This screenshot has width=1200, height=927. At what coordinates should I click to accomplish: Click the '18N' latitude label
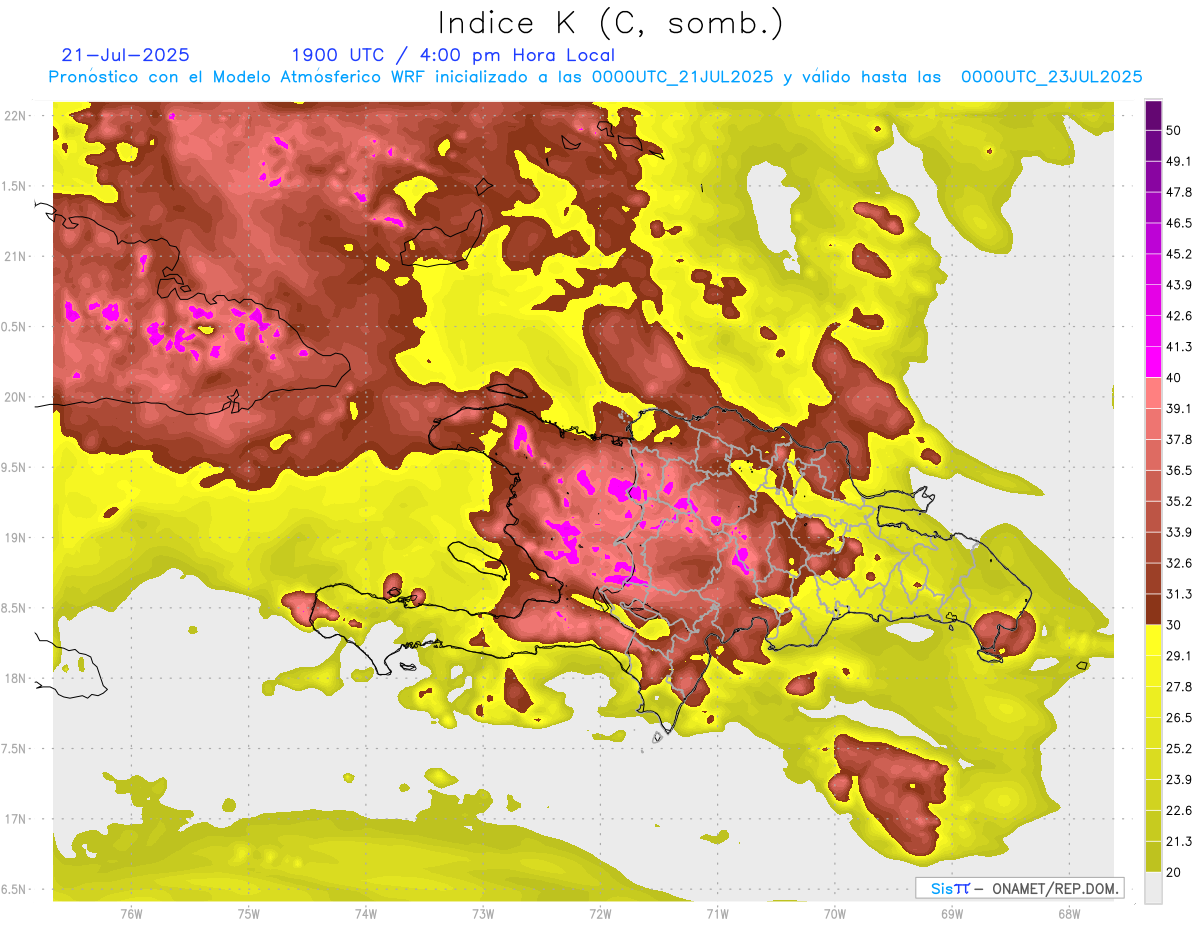14,679
